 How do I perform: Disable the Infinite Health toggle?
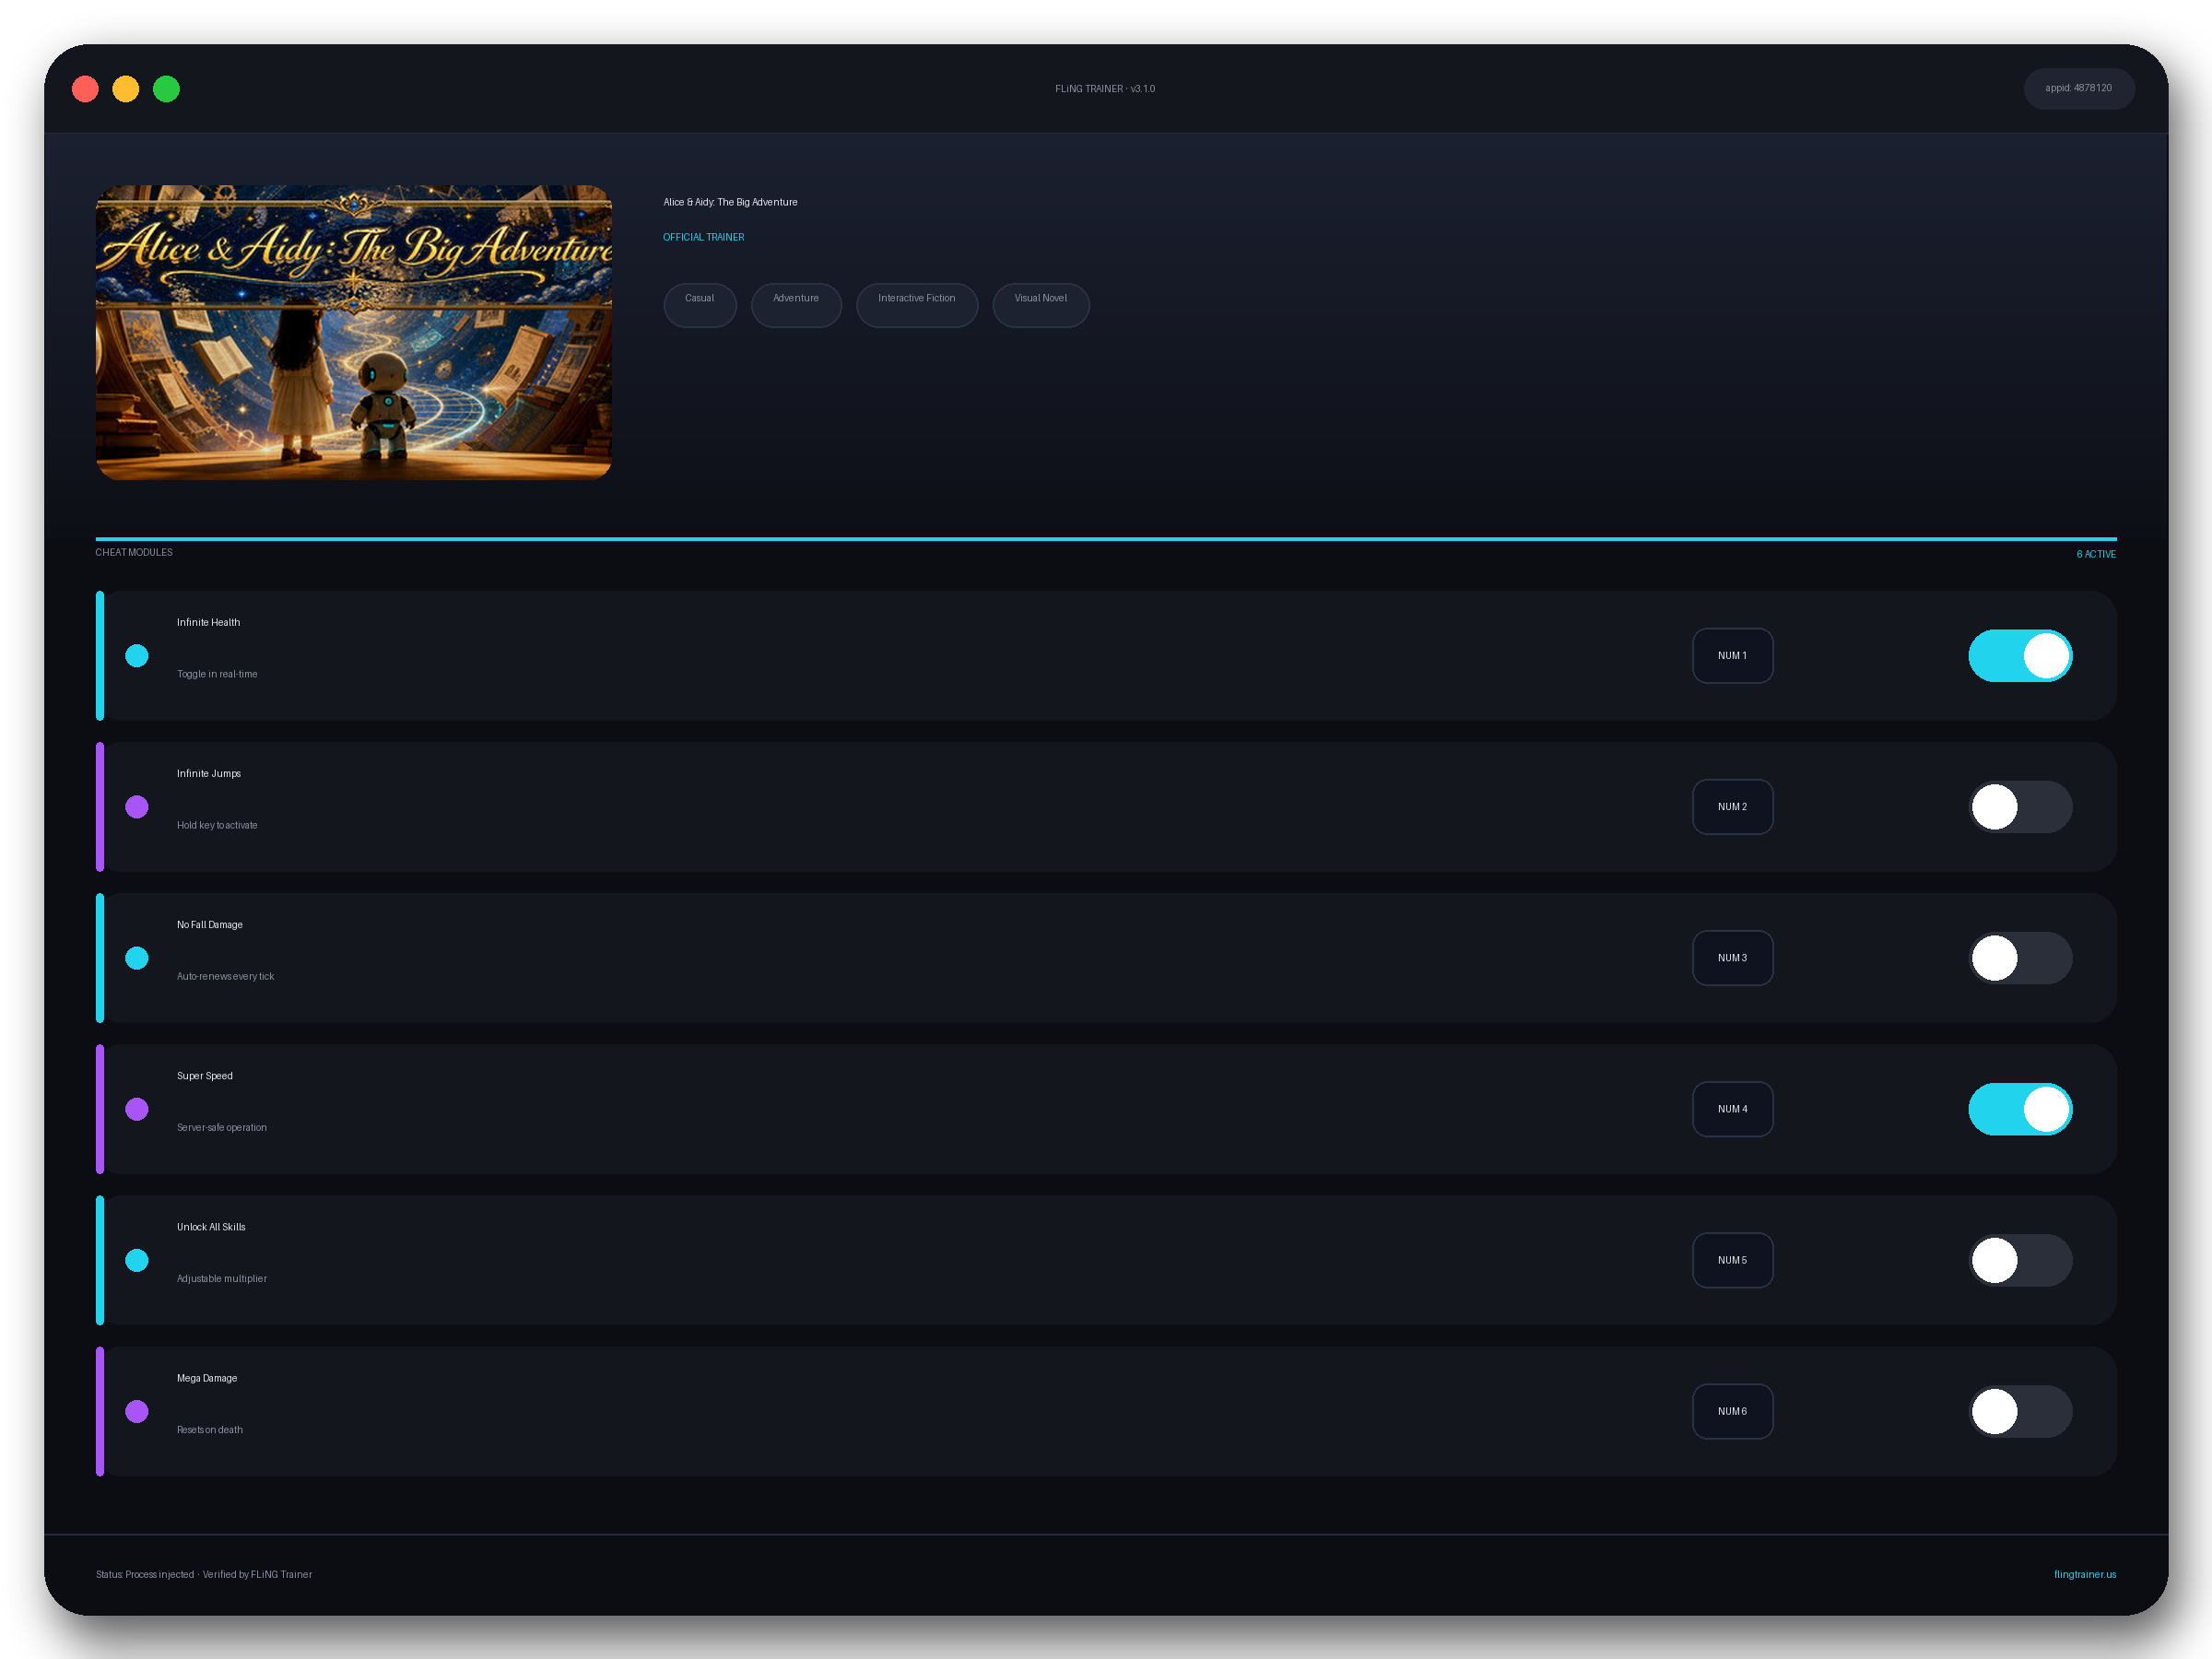(x=2020, y=656)
